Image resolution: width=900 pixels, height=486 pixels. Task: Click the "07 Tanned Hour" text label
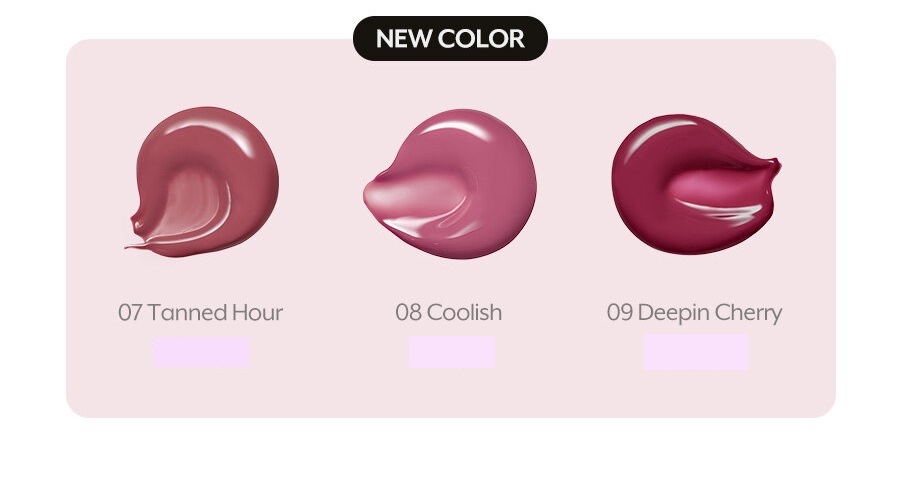(200, 313)
